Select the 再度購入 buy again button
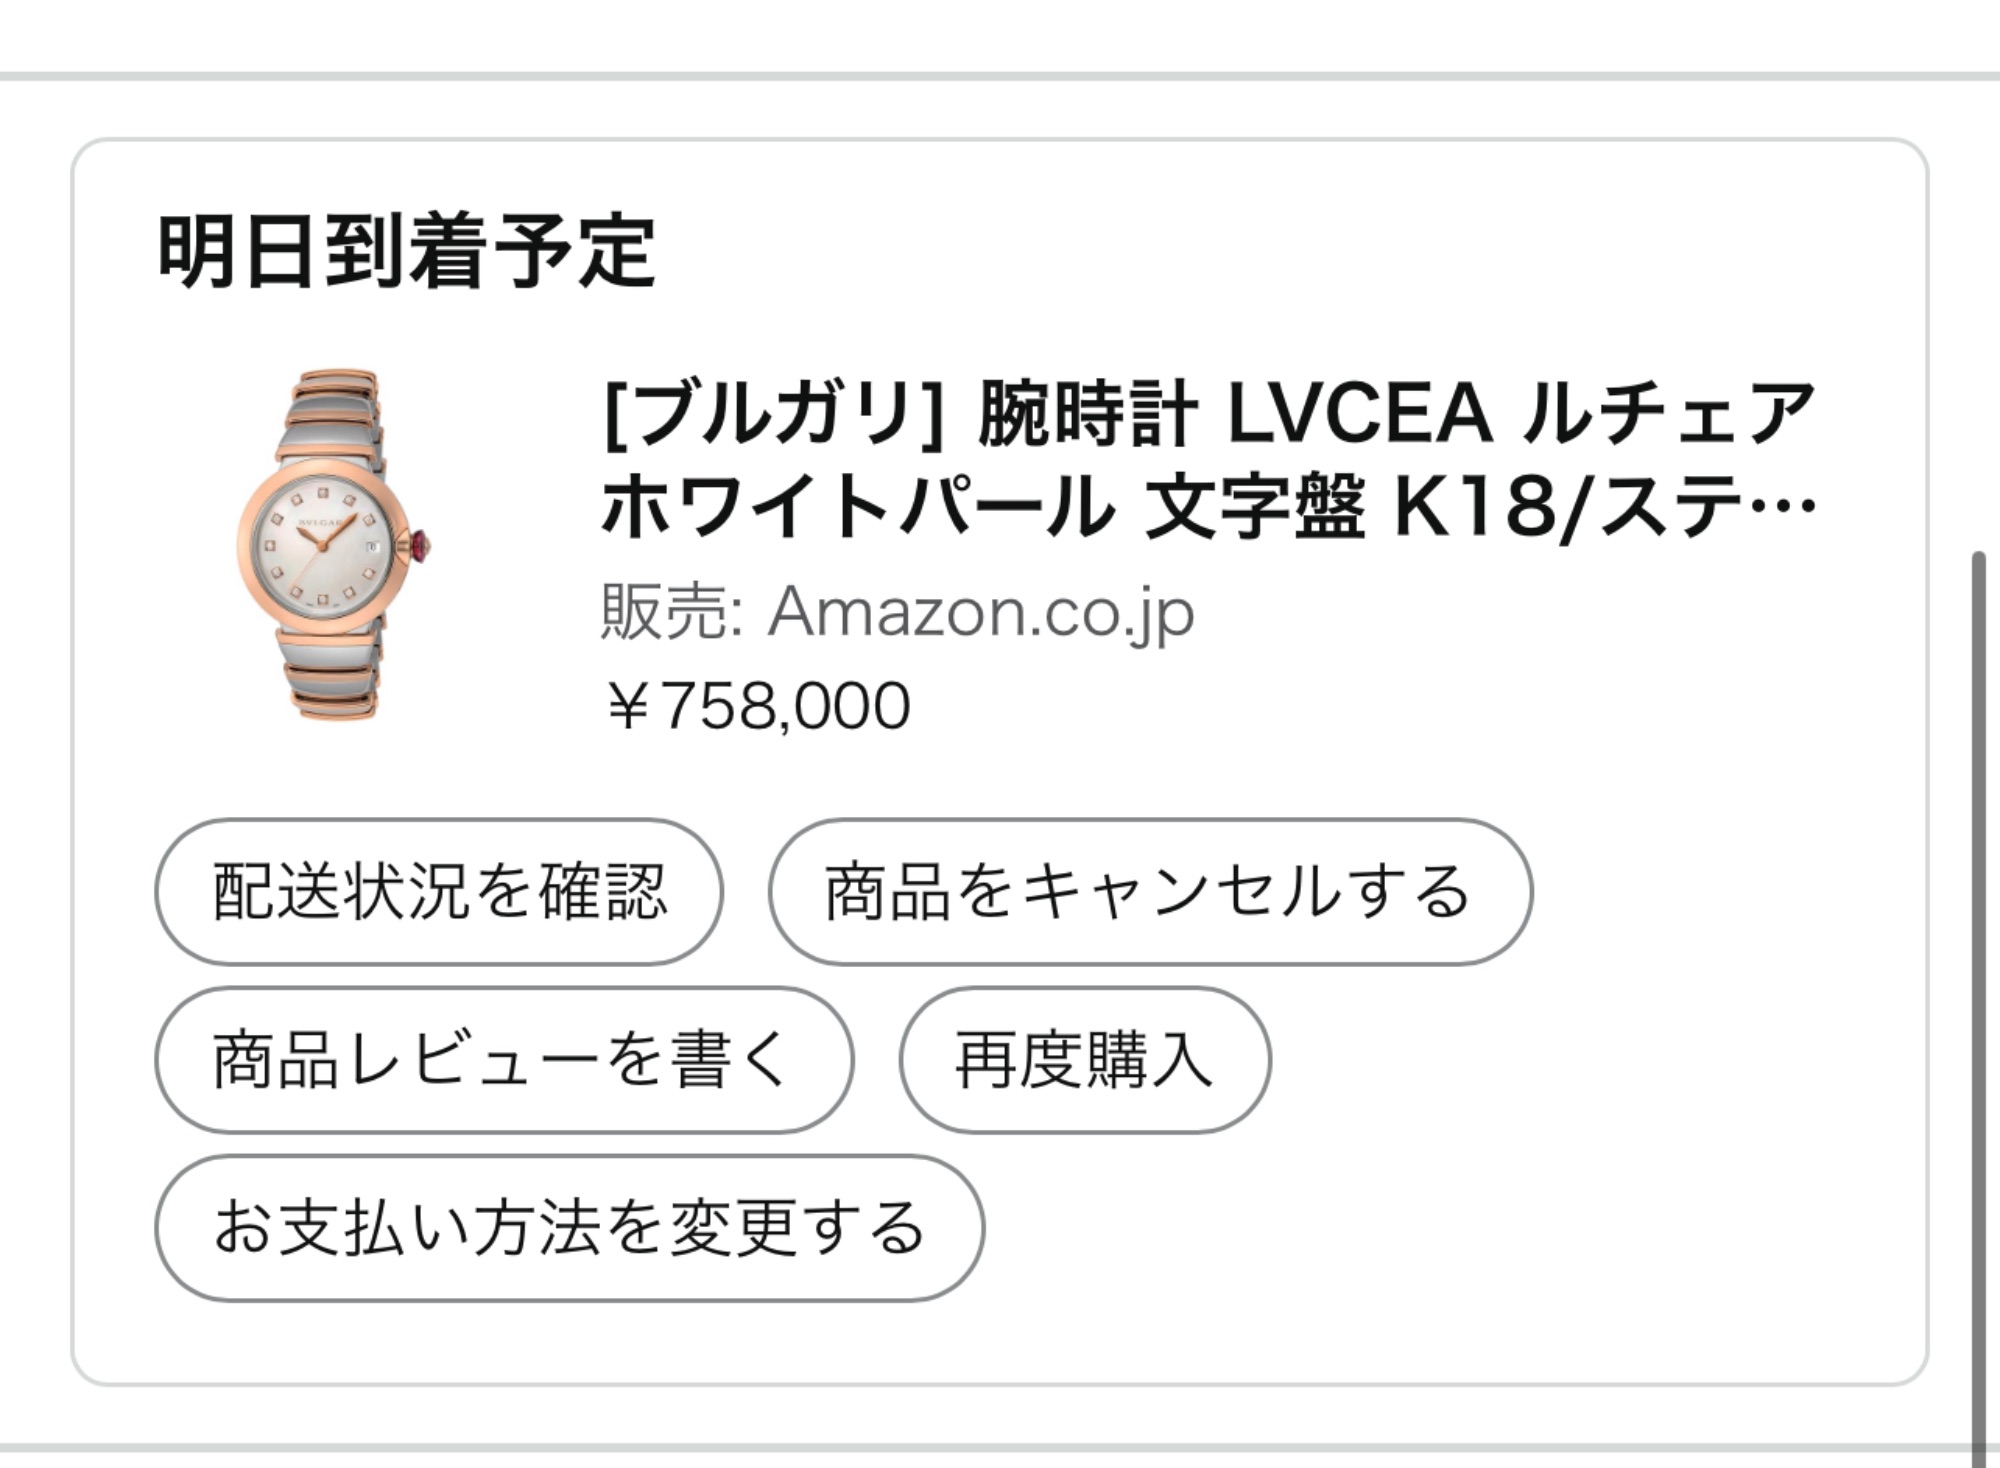The width and height of the screenshot is (2000, 1468). [1084, 1059]
